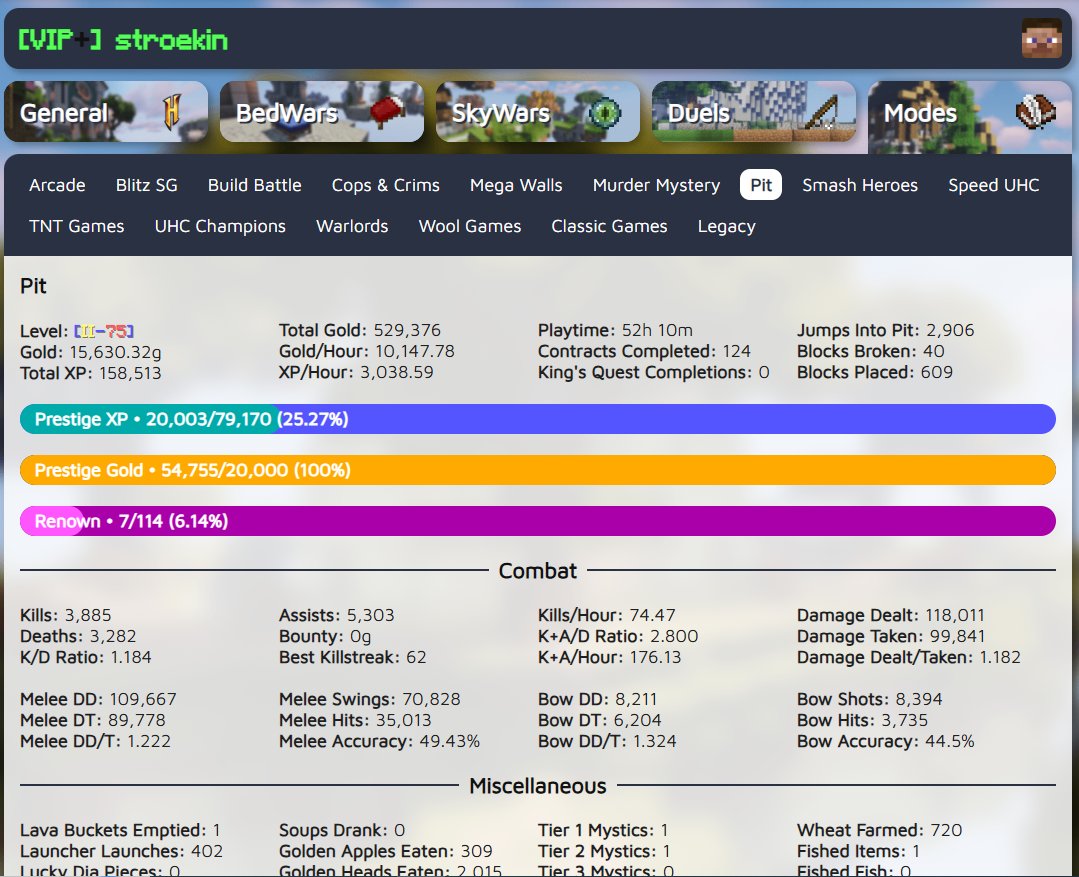Viewport: 1079px width, 877px height.
Task: Click the Wheat Farmed: 720 stat
Action: [879, 830]
